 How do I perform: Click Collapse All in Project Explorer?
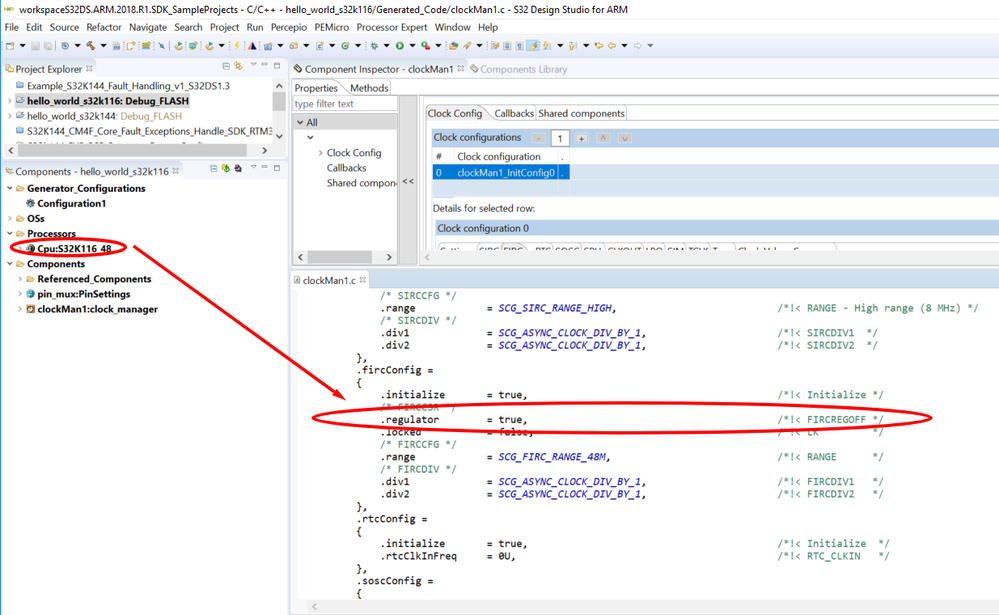click(x=226, y=66)
